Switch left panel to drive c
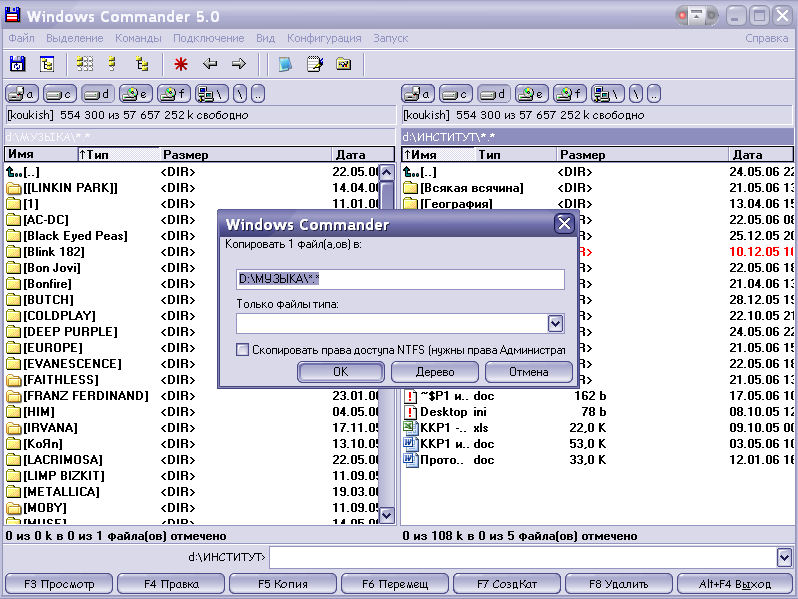 tap(58, 94)
